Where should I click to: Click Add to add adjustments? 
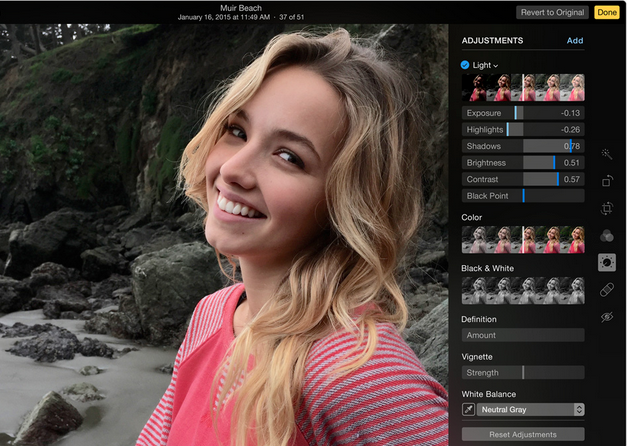[x=574, y=41]
